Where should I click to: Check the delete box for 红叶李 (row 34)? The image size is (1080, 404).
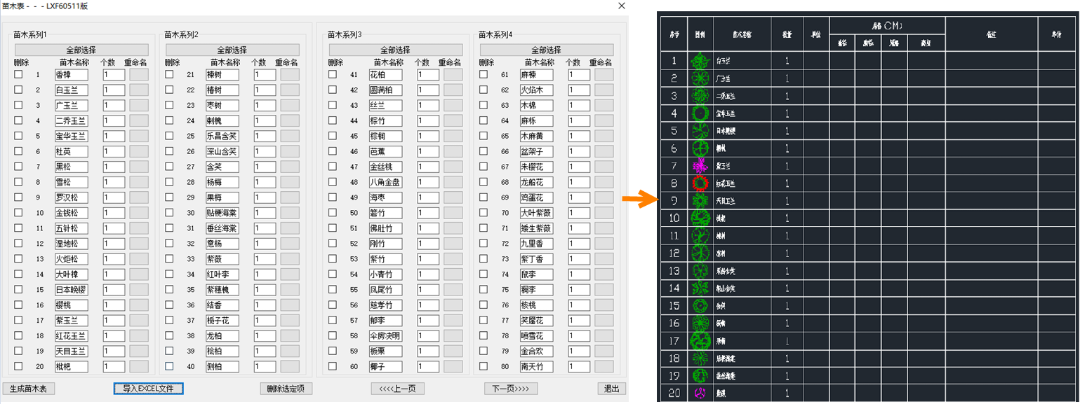[169, 274]
